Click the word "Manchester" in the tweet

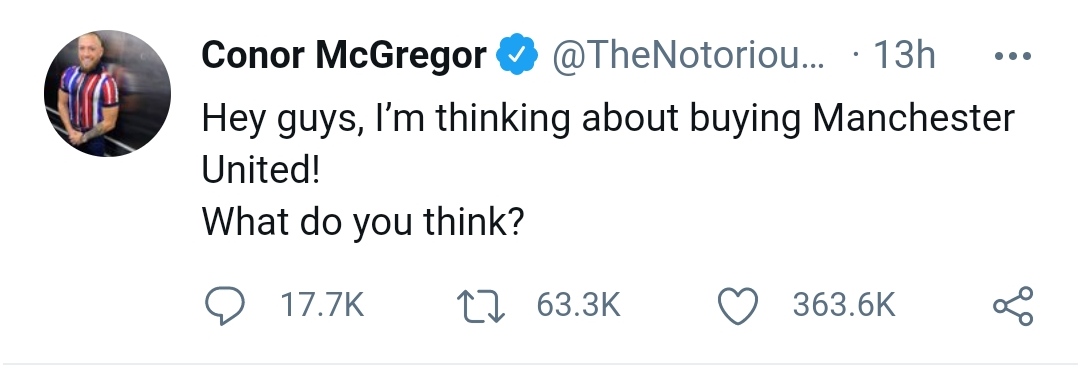[x=913, y=118]
